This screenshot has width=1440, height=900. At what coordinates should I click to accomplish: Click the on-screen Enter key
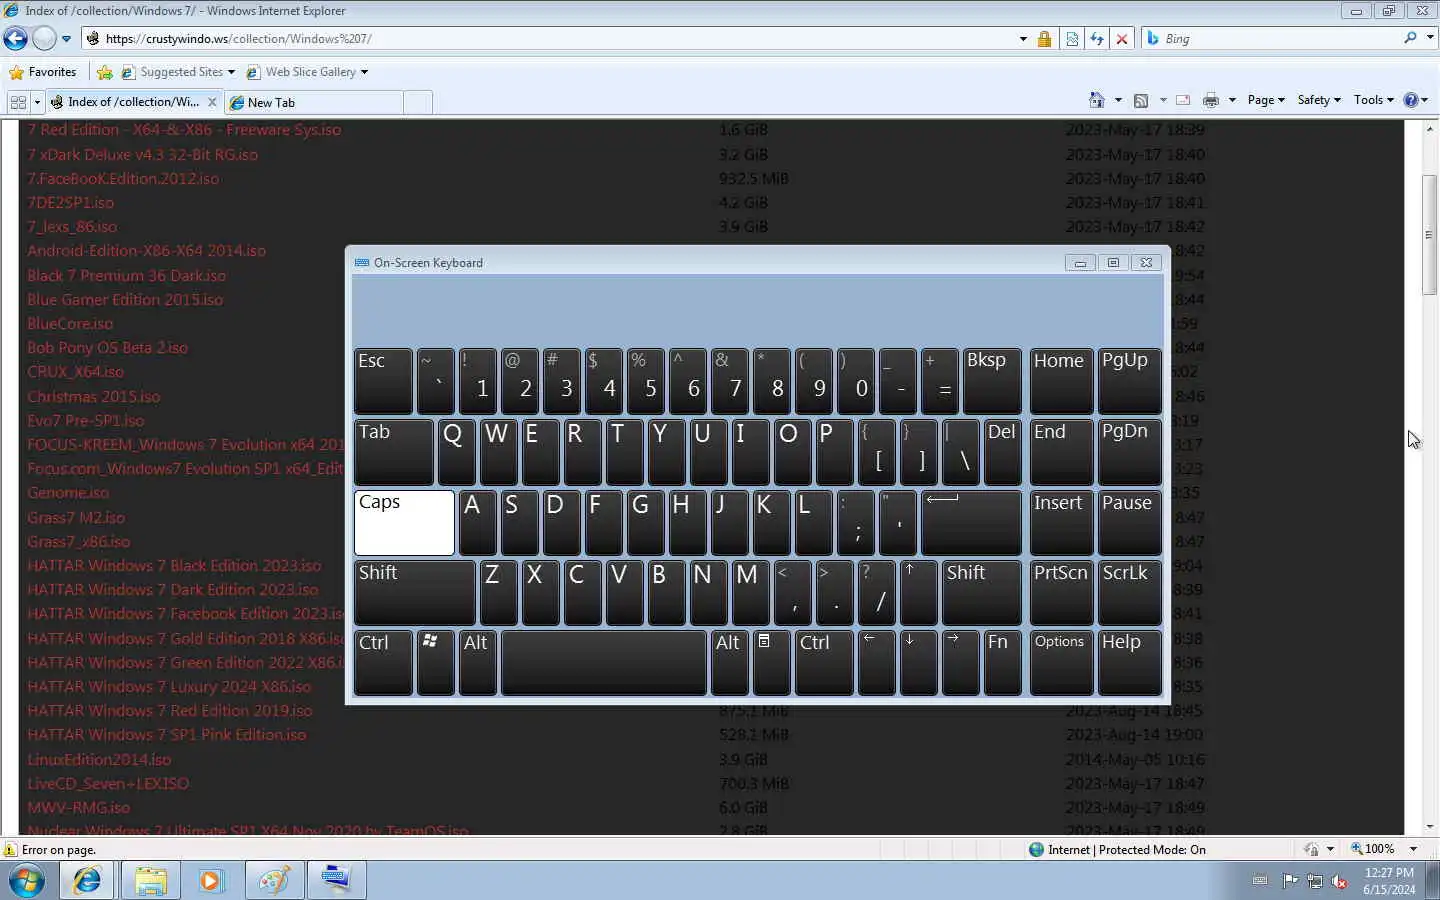[x=971, y=523]
